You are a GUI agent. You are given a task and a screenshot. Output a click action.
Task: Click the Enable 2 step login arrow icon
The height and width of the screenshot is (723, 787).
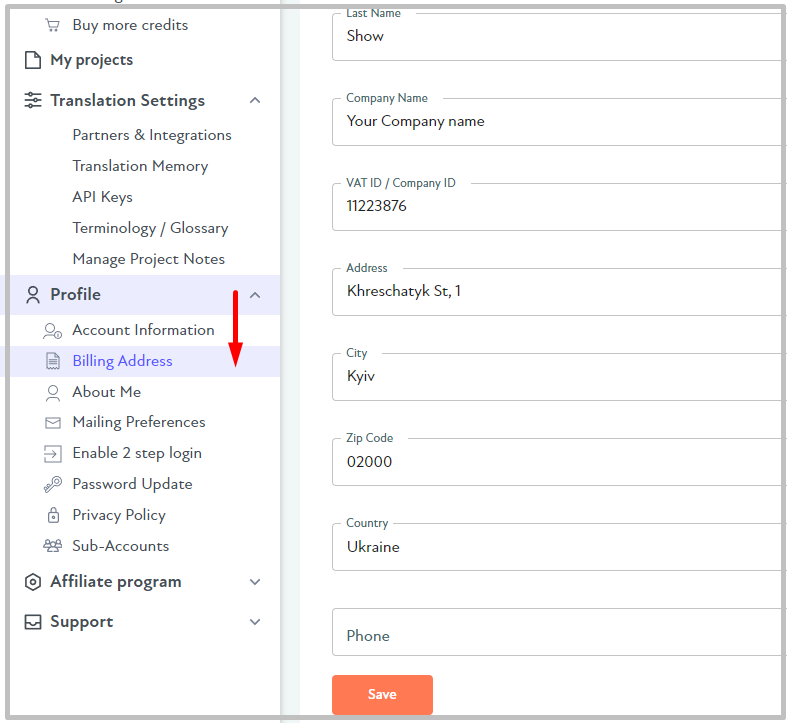(53, 454)
